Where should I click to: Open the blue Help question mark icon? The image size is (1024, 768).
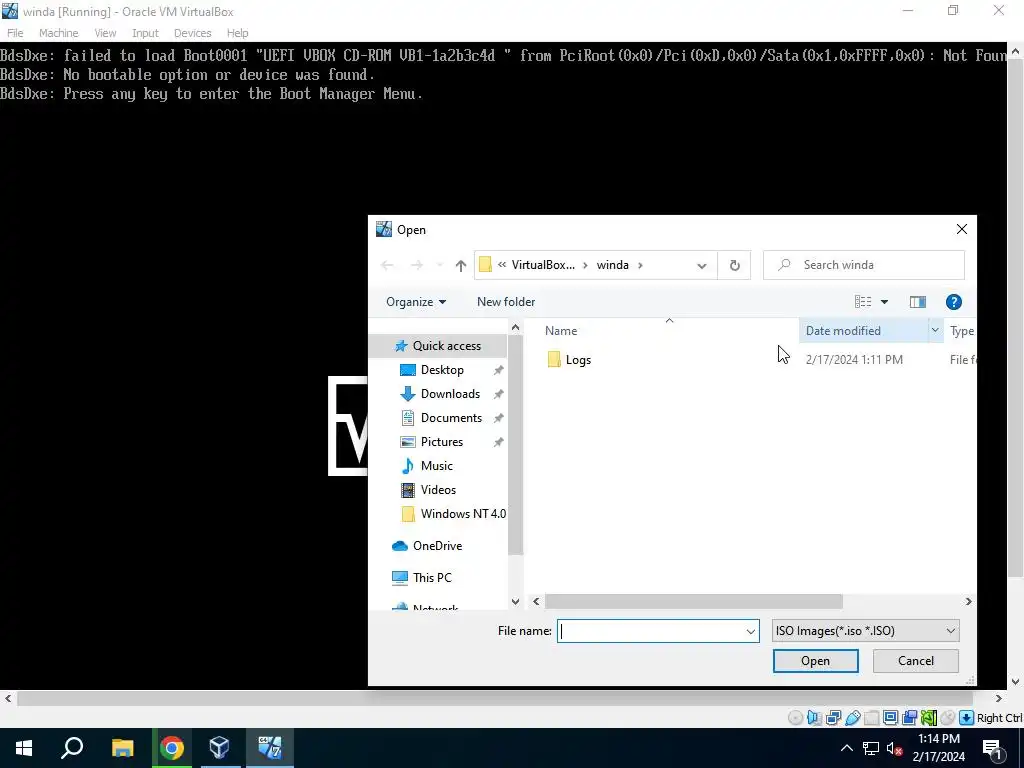coord(953,302)
